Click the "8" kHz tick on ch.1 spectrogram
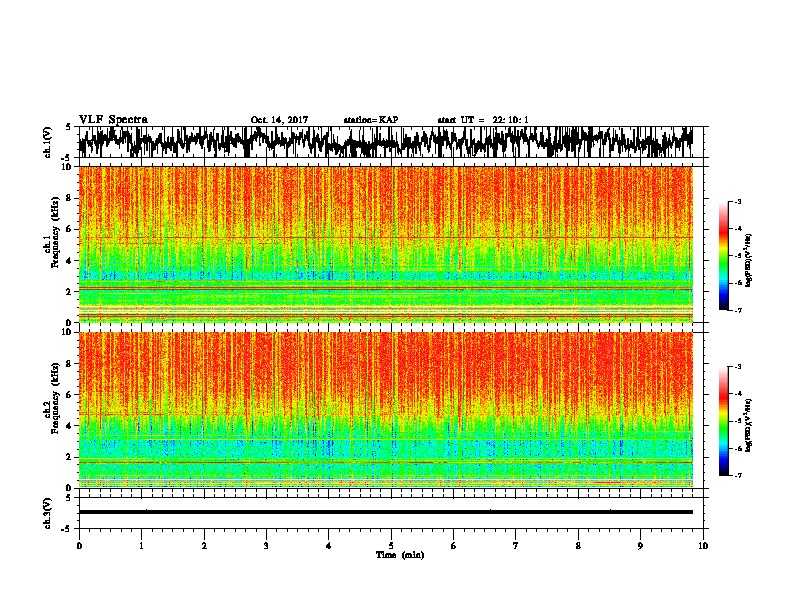 click(x=70, y=198)
